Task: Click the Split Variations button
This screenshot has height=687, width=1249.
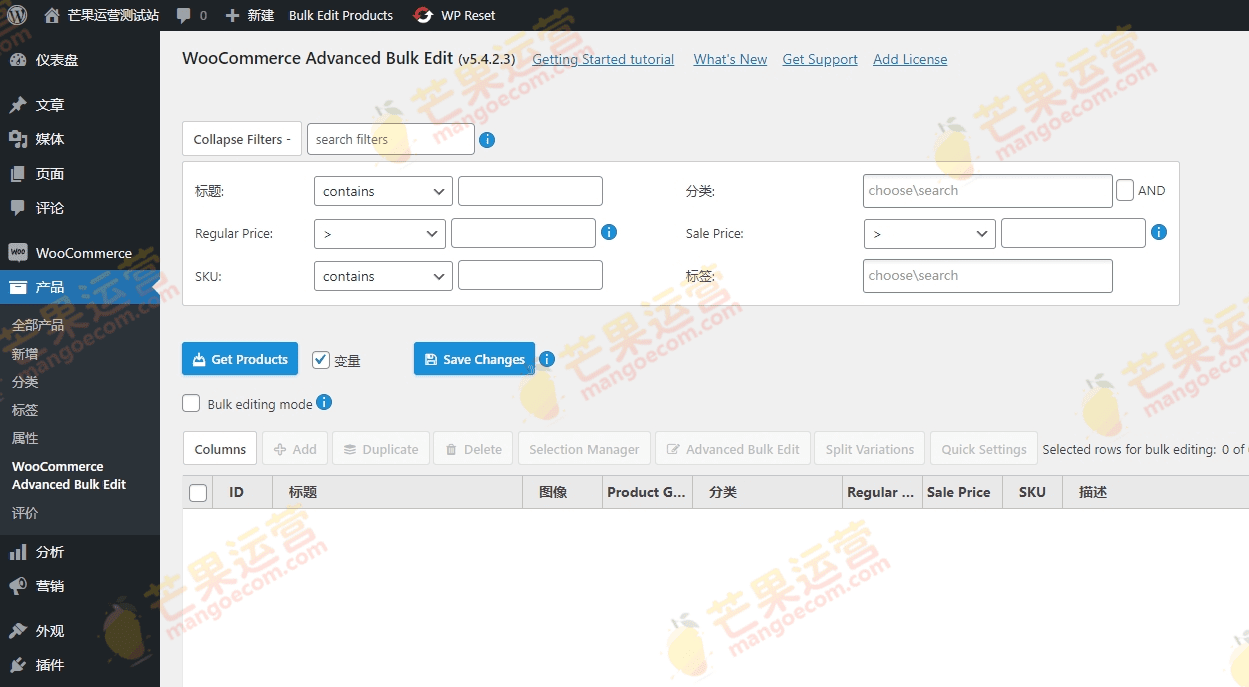Action: pyautogui.click(x=870, y=449)
